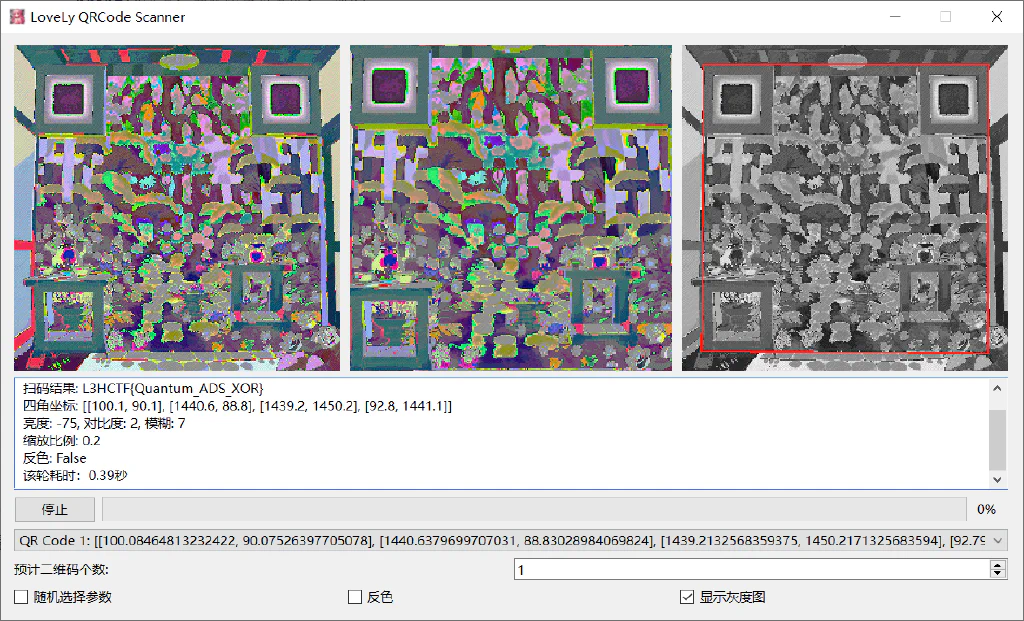Image resolution: width=1024 pixels, height=621 pixels.
Task: Minimize the QRCode Scanner window
Action: tap(895, 17)
